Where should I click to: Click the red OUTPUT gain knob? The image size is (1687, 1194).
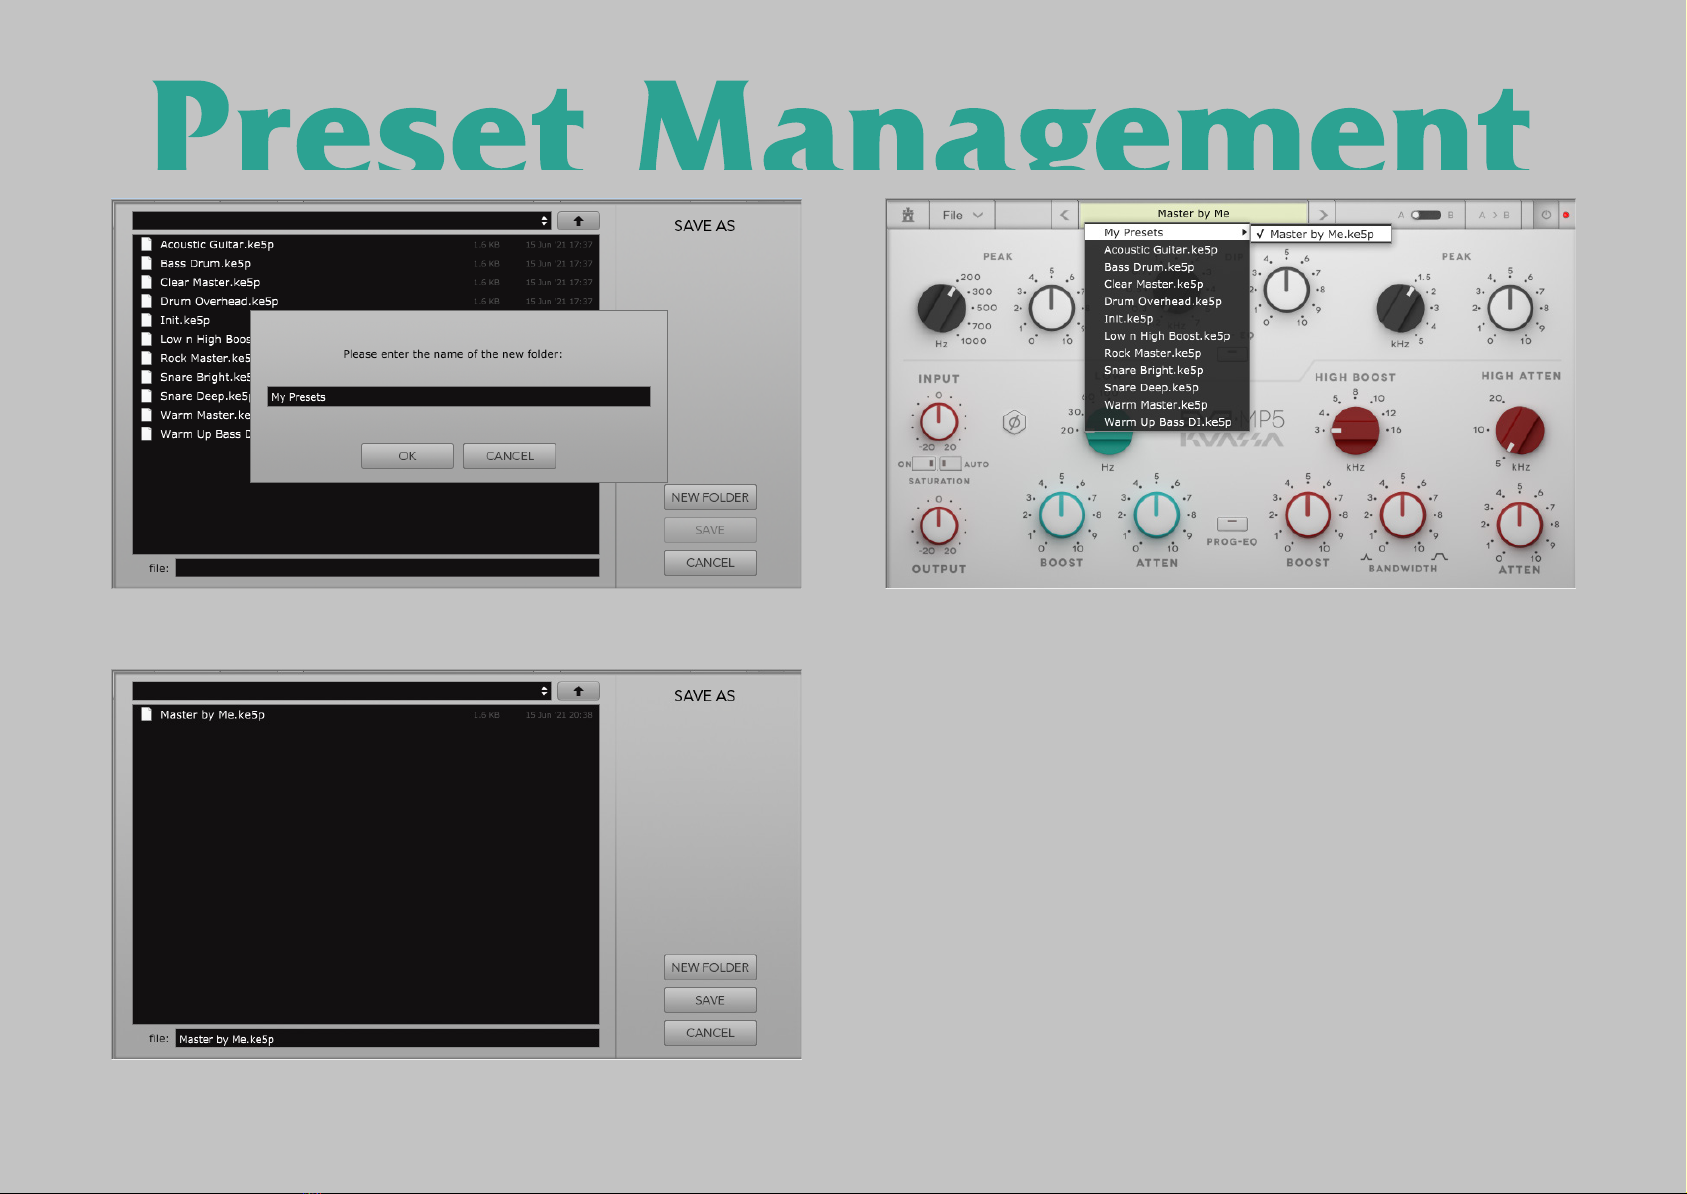click(939, 526)
